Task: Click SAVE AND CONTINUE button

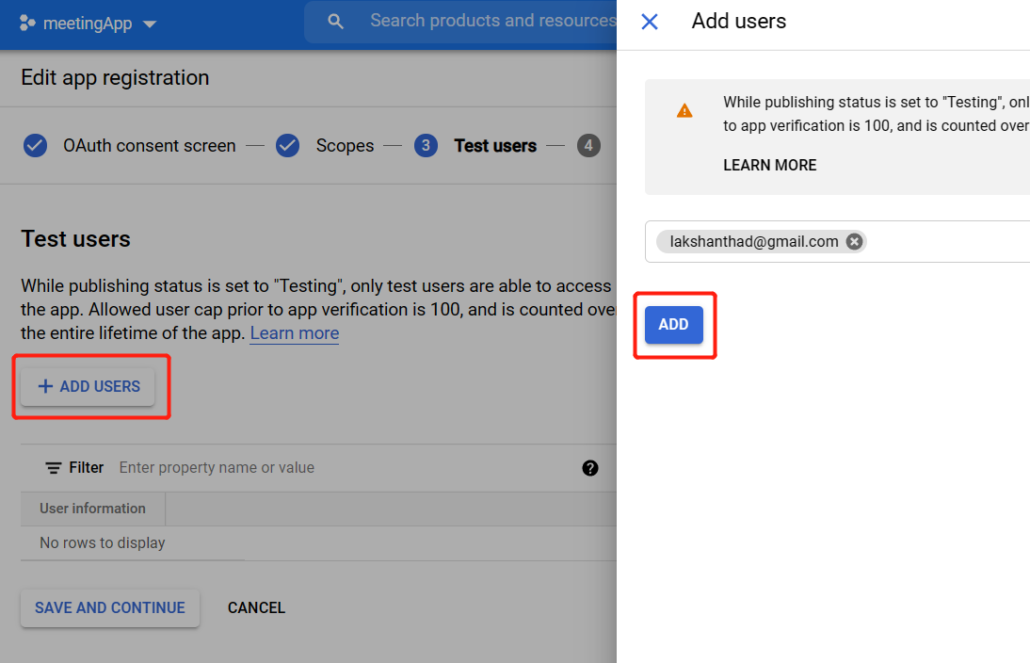Action: point(110,608)
